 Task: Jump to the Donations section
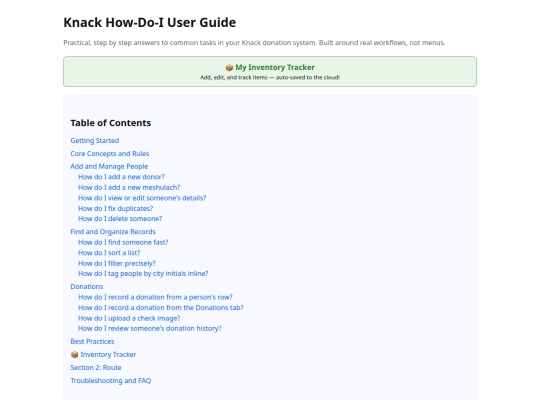point(87,287)
